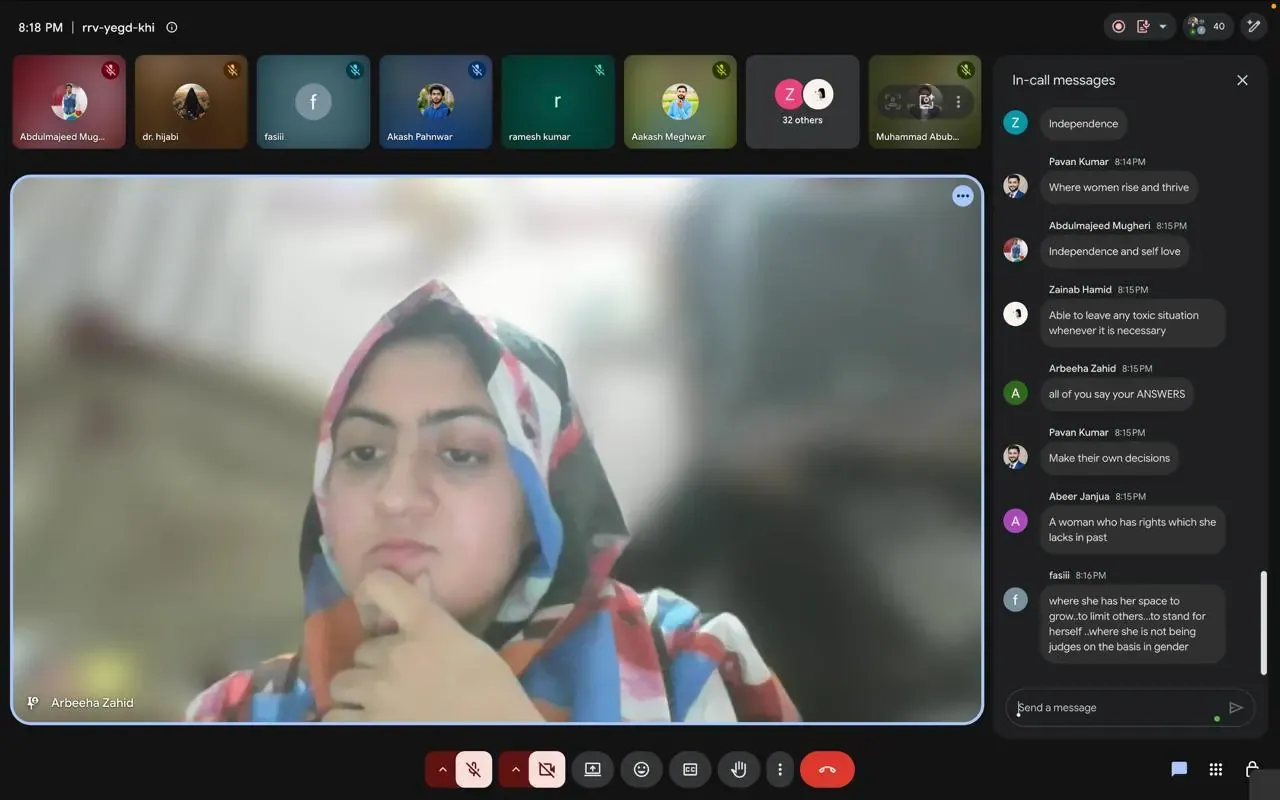This screenshot has width=1280, height=800.
Task: Click message "Where women rise and thrive"
Action: pyautogui.click(x=1119, y=187)
